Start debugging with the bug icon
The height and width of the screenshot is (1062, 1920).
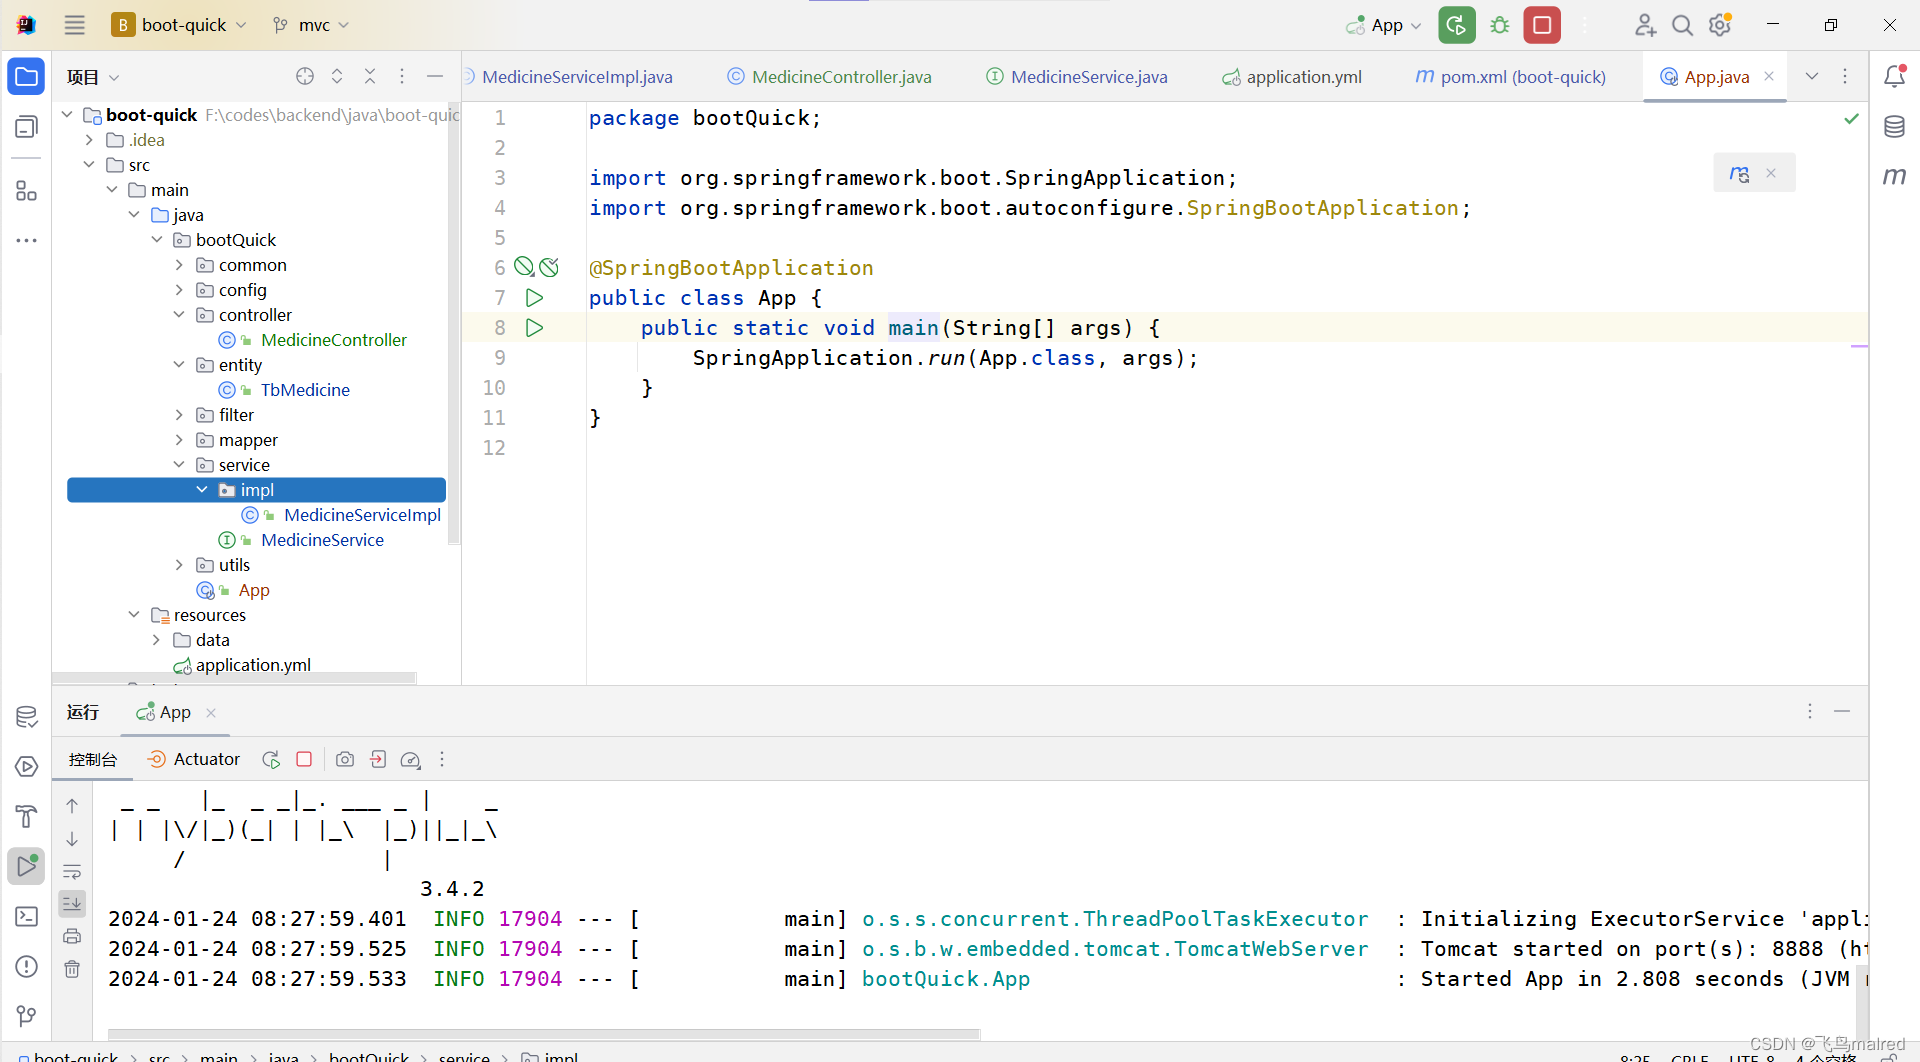pyautogui.click(x=1500, y=25)
